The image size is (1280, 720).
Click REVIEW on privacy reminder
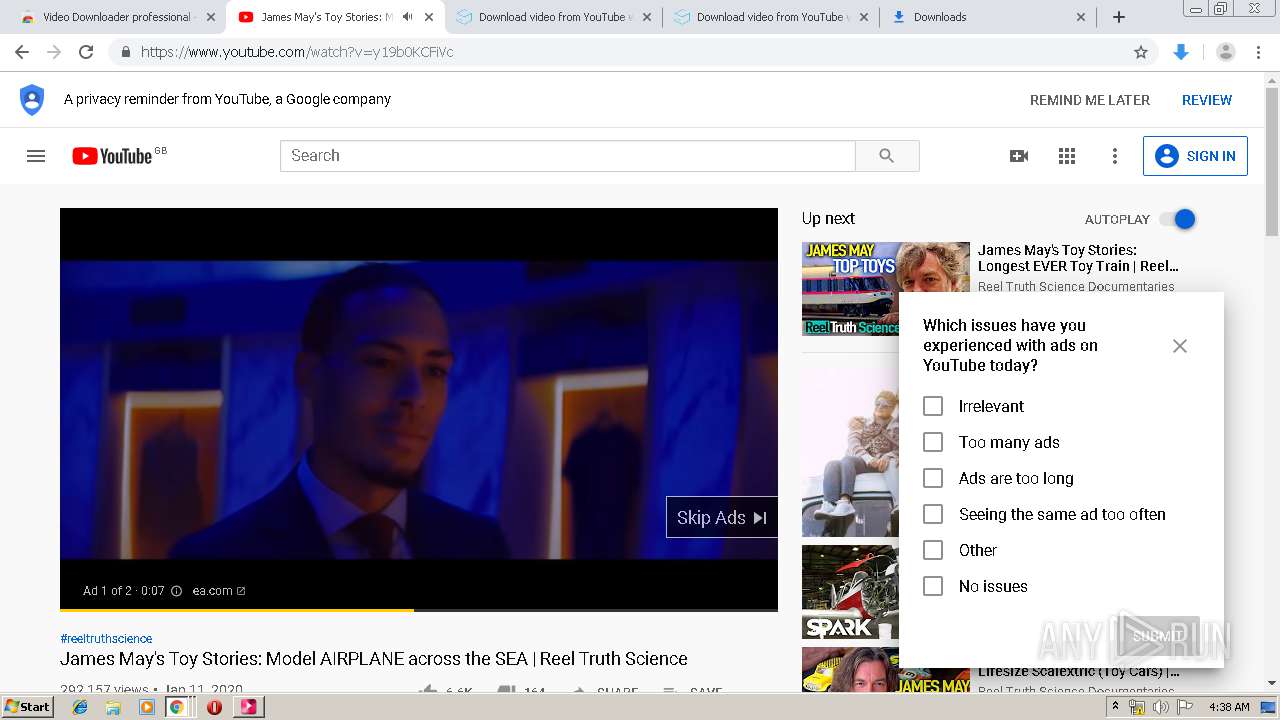point(1207,100)
